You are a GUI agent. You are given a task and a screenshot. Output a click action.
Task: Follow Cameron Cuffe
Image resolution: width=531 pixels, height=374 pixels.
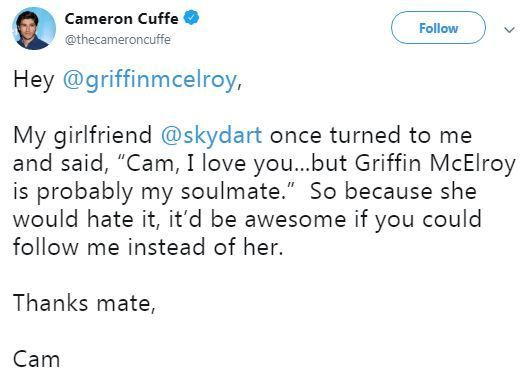439,28
